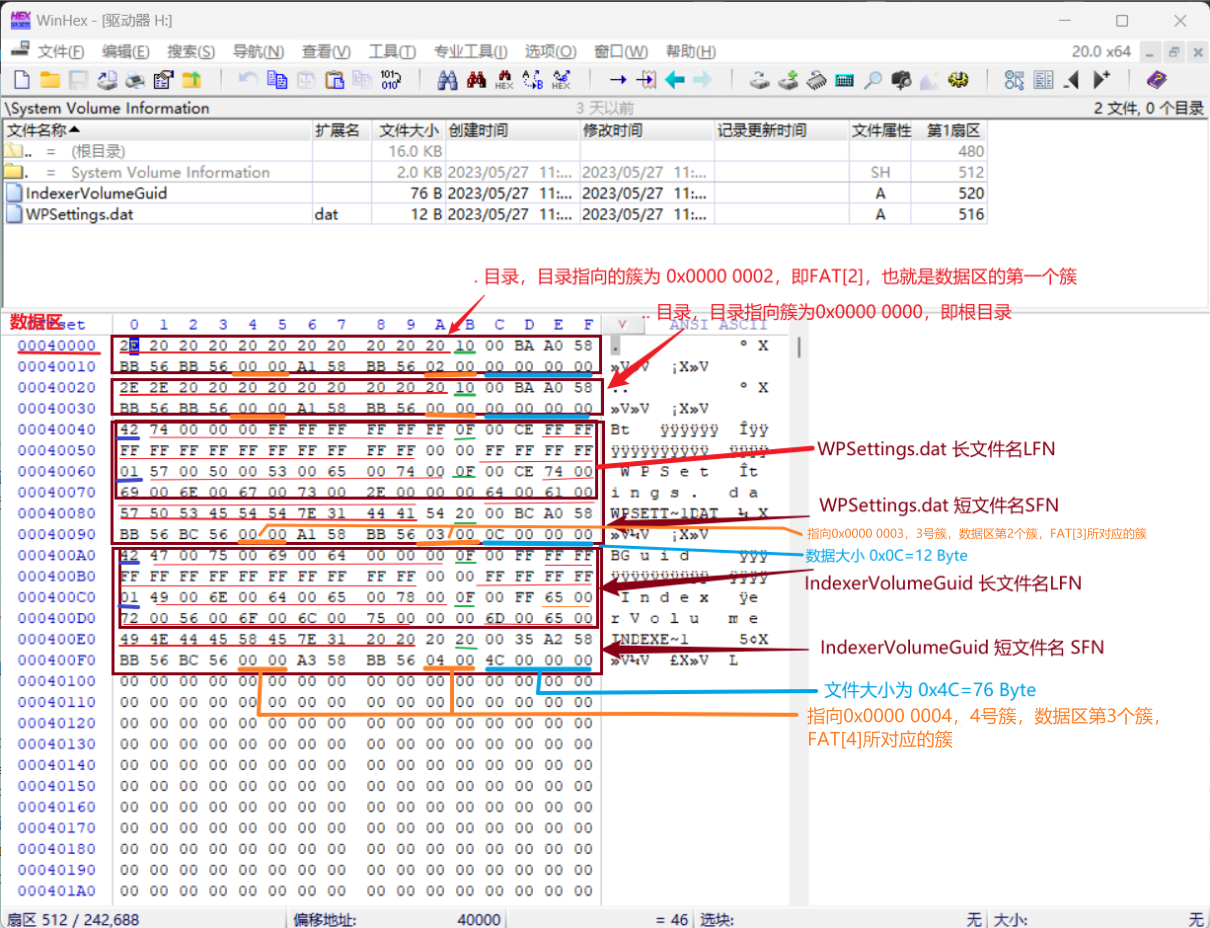The width and height of the screenshot is (1210, 928).
Task: Click the 101/010 modify data icon
Action: click(391, 80)
